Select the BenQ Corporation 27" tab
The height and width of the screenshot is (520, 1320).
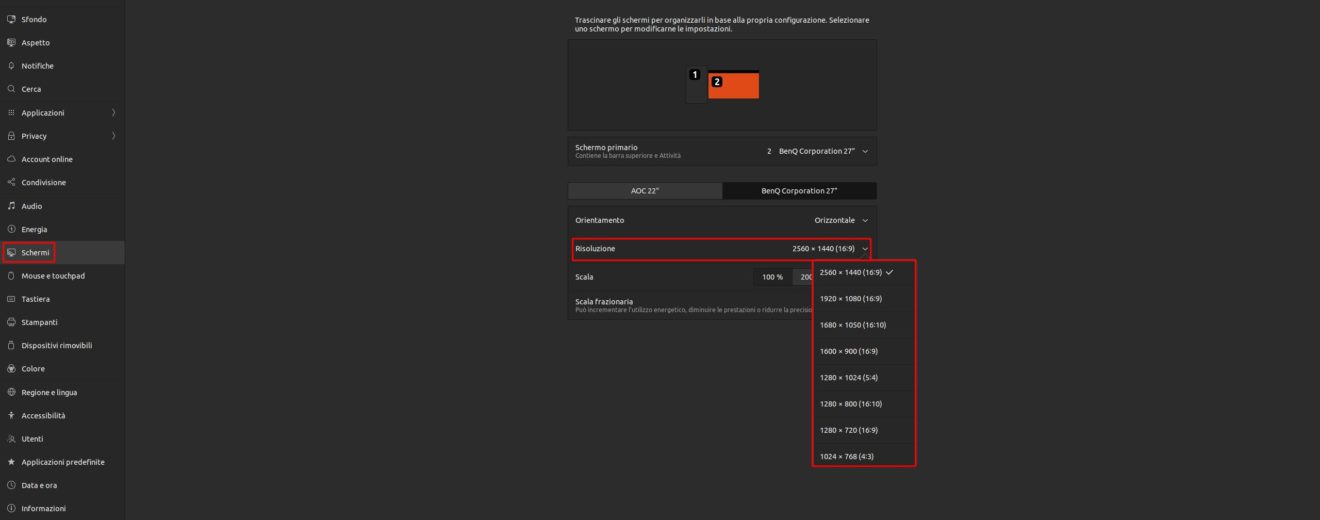[x=799, y=190]
